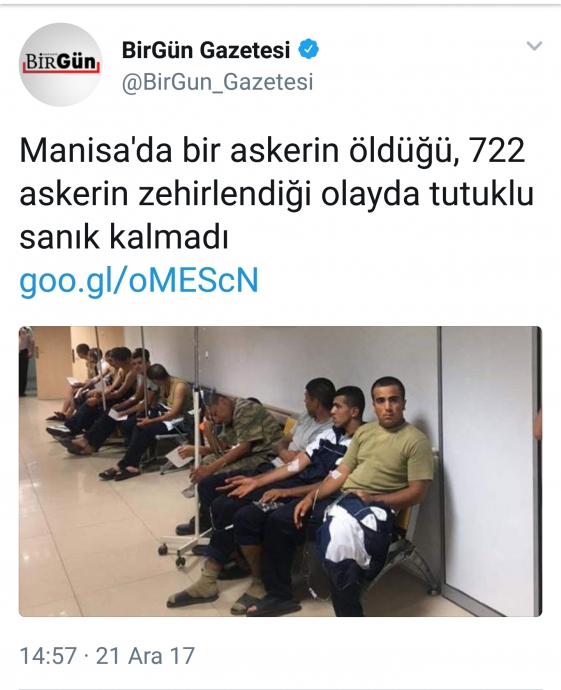This screenshot has height=690, width=561.
Task: Click the blue verified badge
Action: coord(309,49)
